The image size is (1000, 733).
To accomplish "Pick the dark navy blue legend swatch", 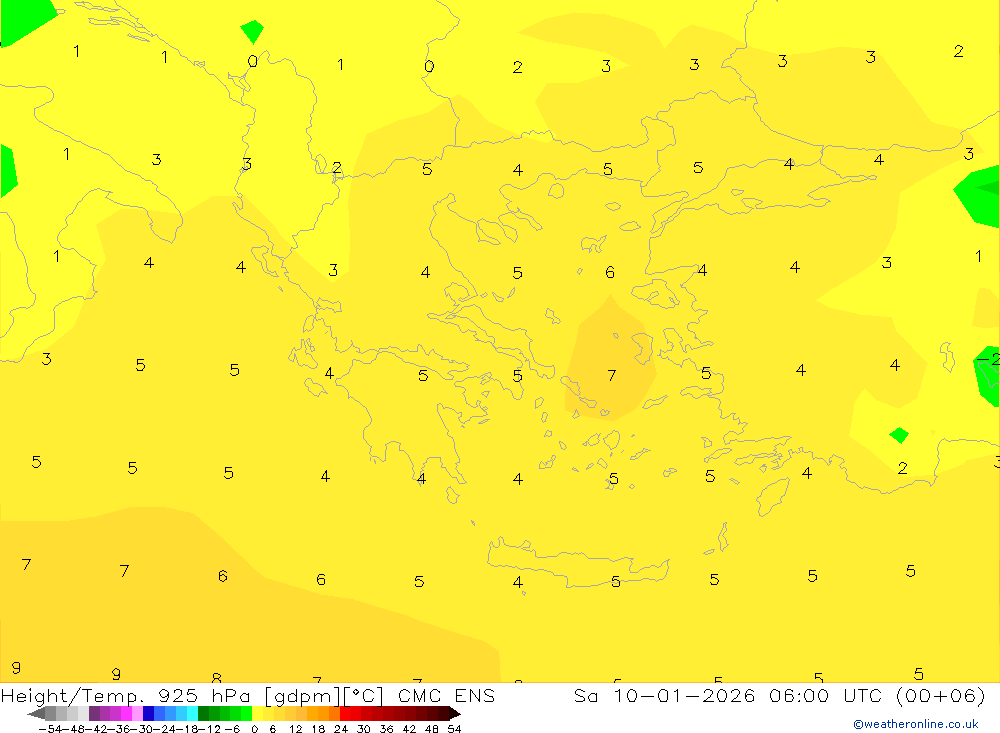I will pyautogui.click(x=148, y=713).
